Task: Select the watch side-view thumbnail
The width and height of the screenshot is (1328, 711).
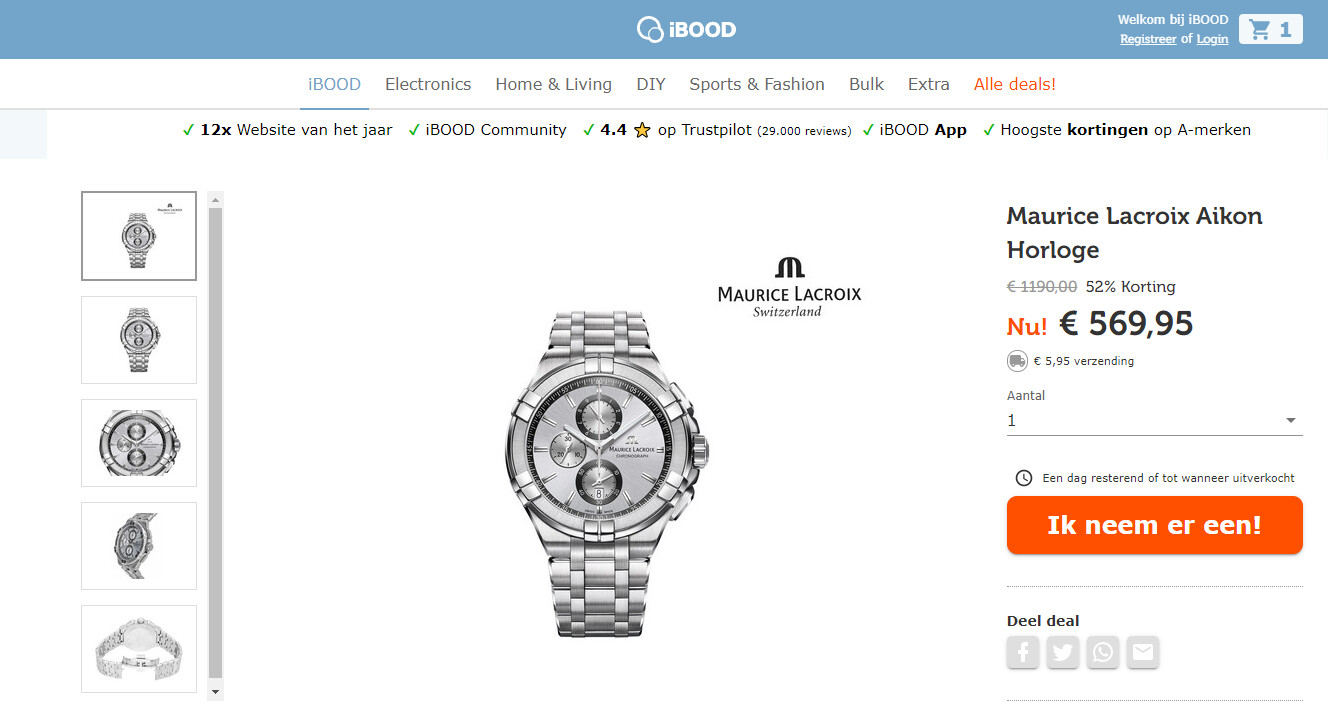Action: coord(139,546)
